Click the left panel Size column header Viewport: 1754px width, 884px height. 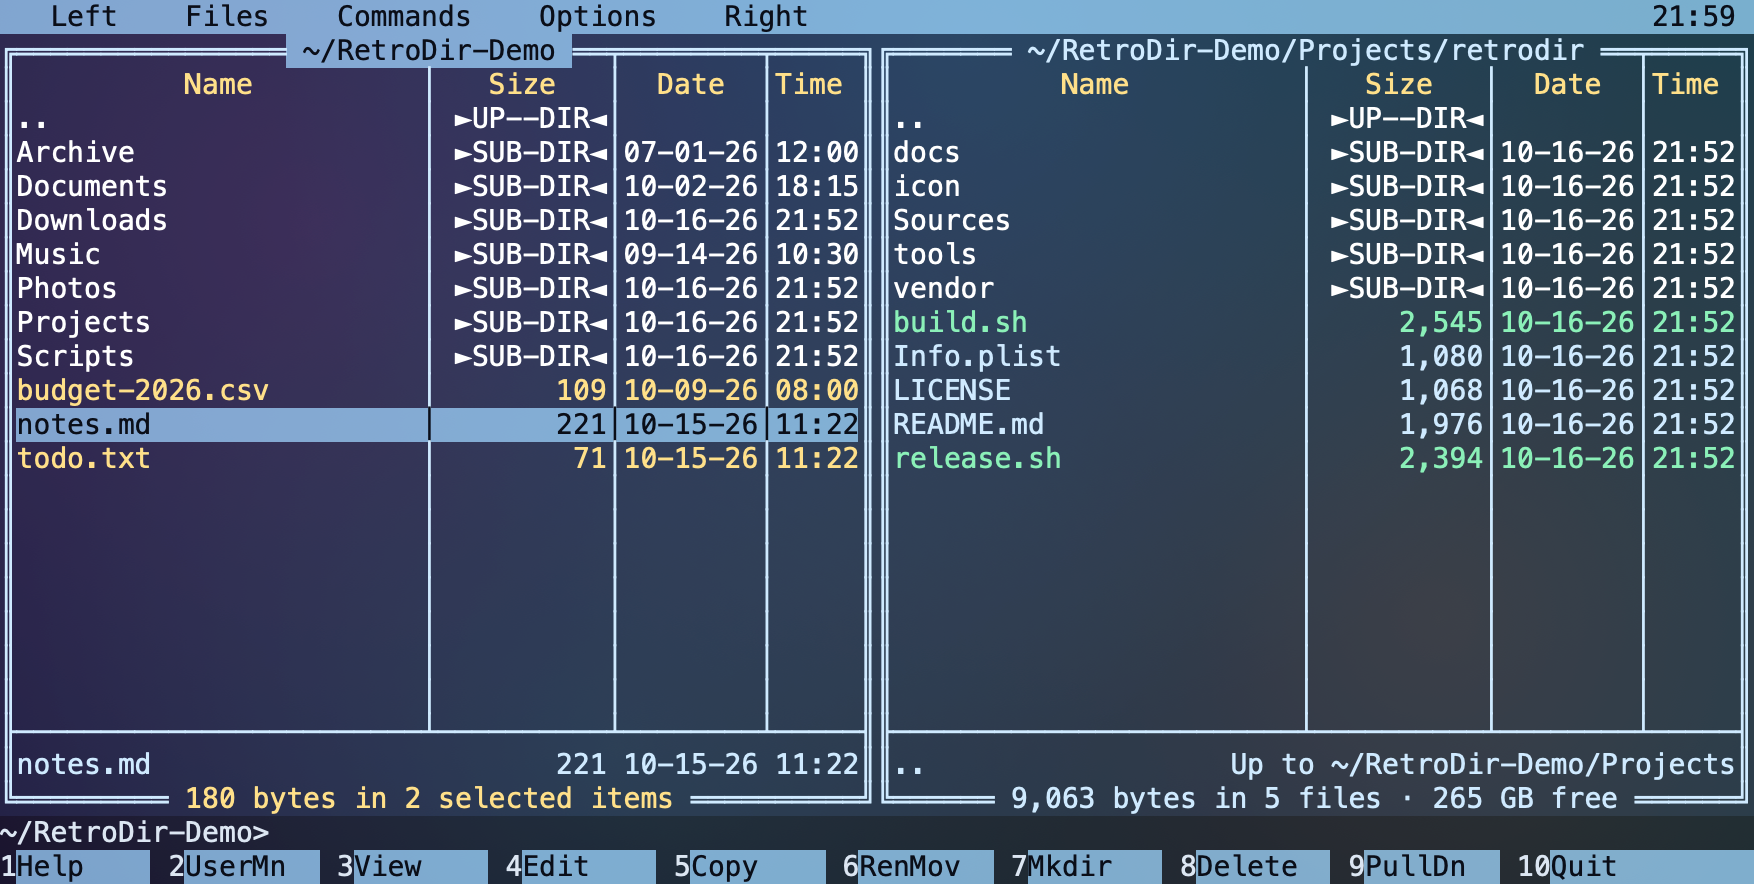522,84
